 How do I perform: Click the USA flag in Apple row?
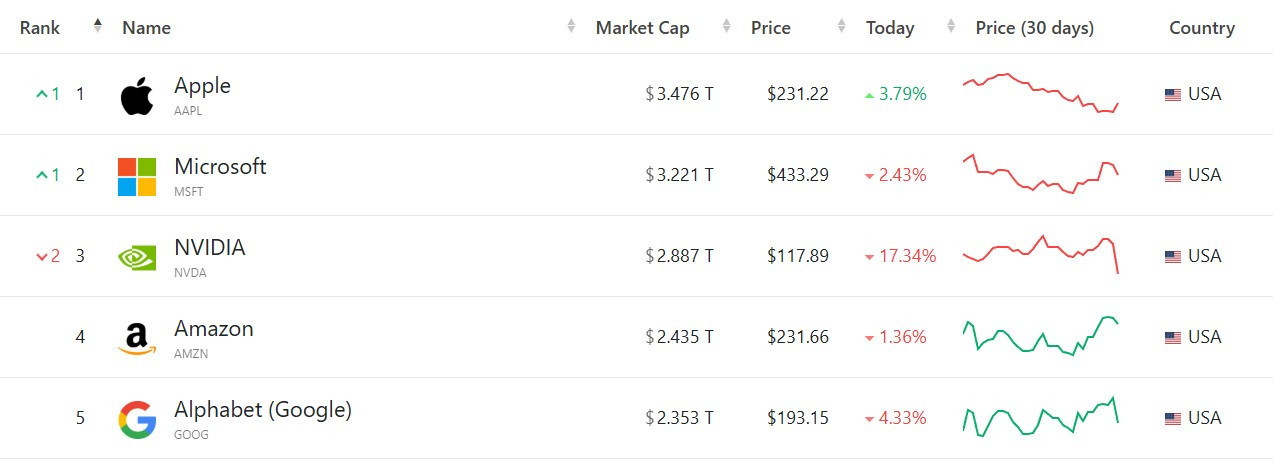pyautogui.click(x=1173, y=95)
